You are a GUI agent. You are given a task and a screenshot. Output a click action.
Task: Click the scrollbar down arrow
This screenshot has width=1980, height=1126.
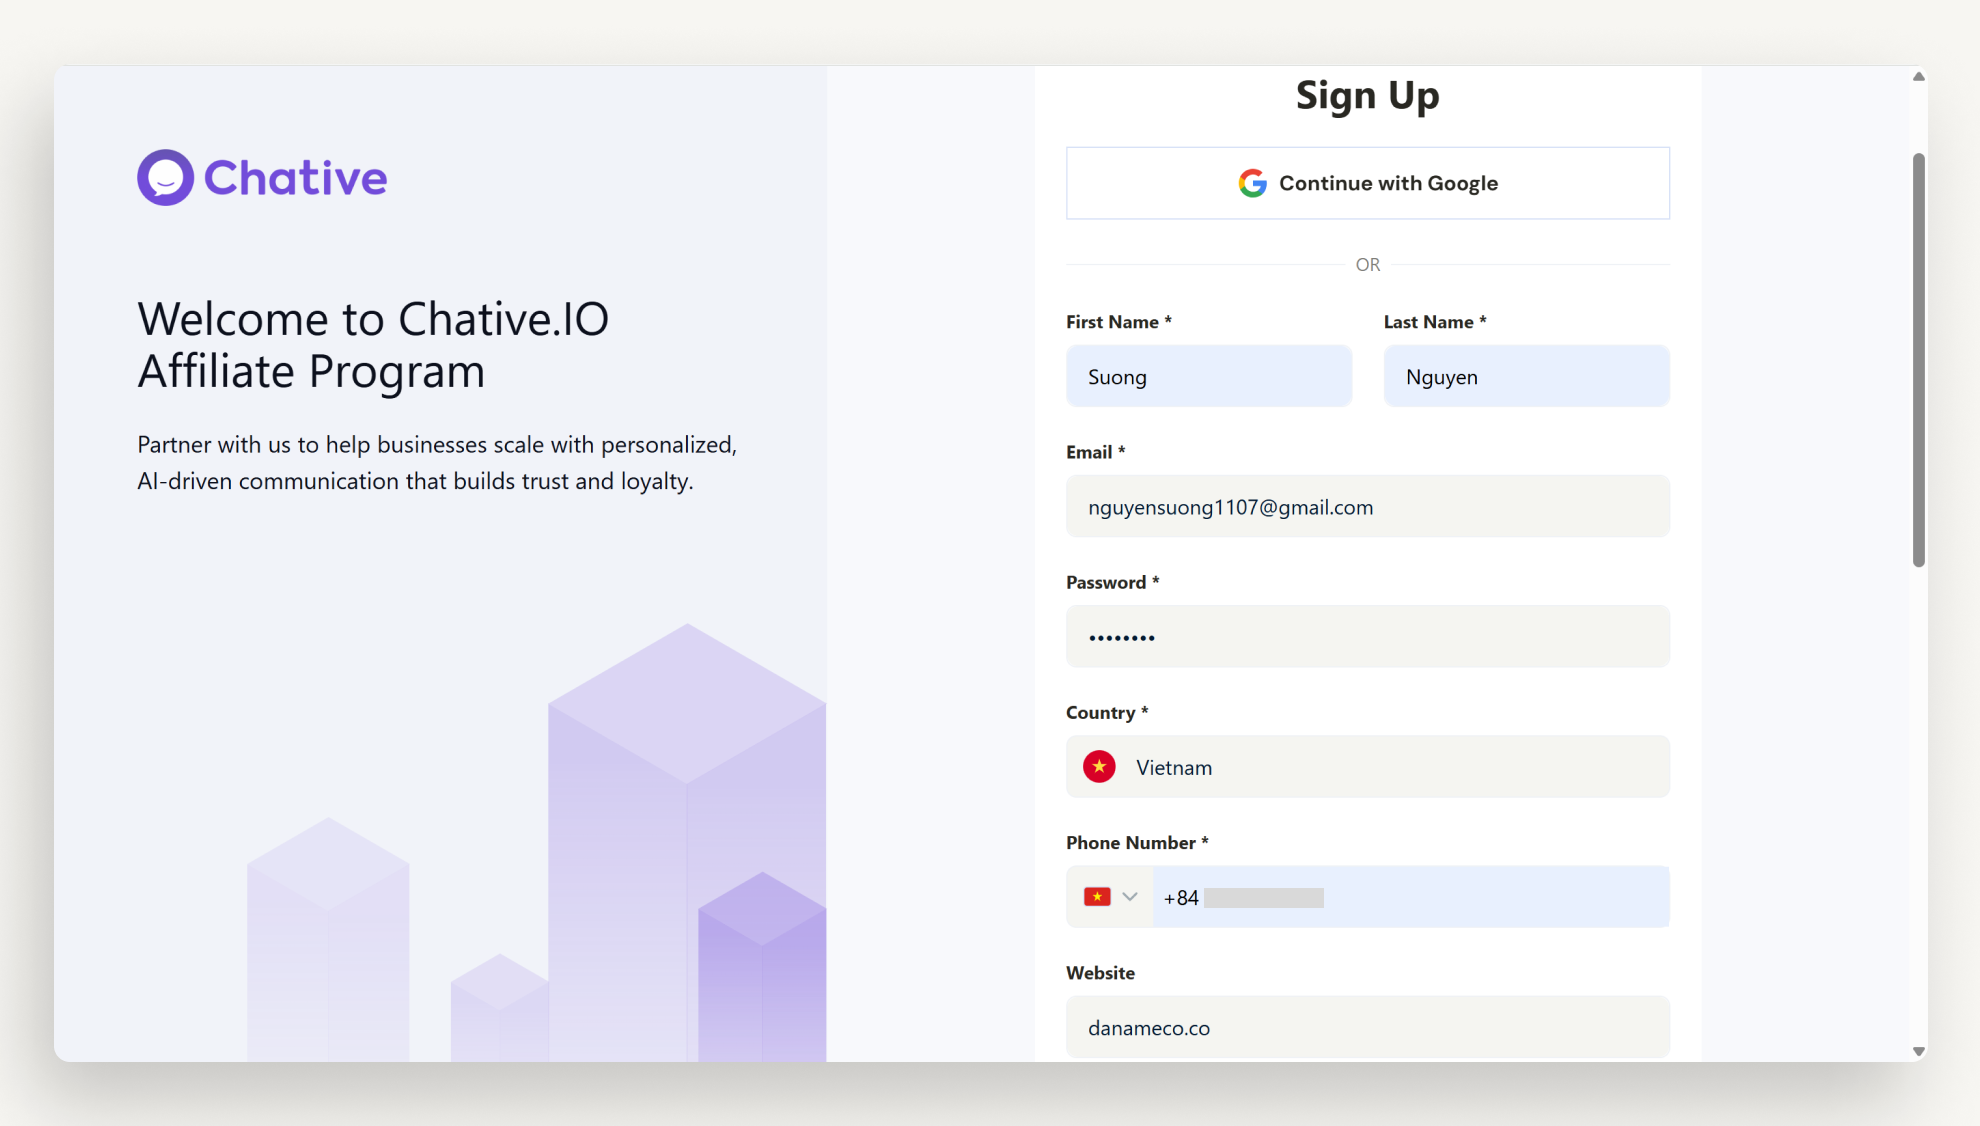1918,1051
